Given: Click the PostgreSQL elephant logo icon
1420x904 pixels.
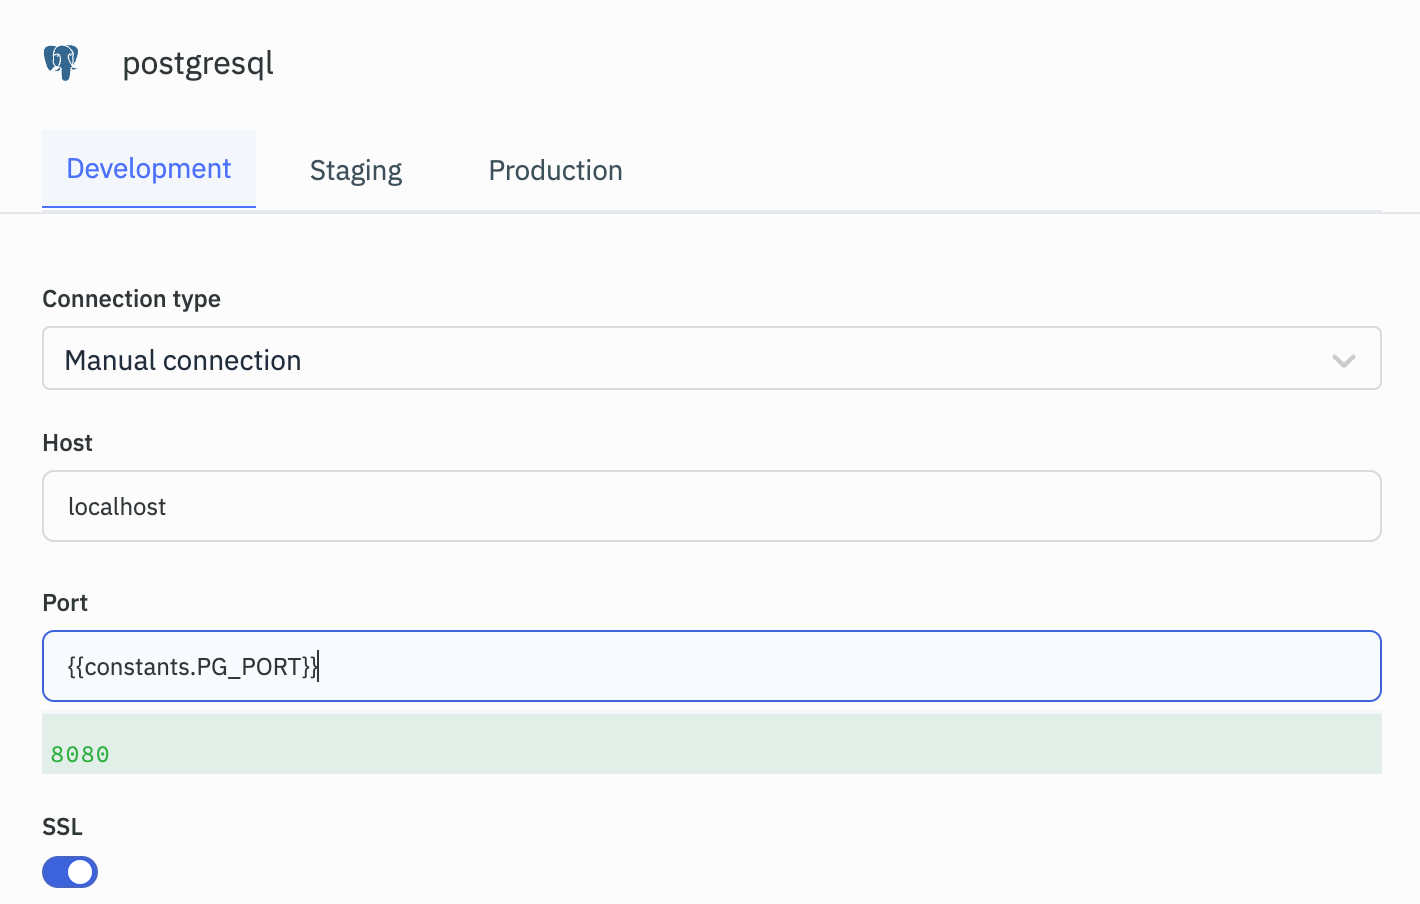Looking at the screenshot, I should point(62,62).
